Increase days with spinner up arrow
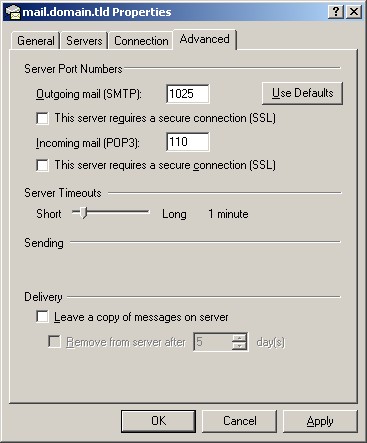Viewport: 367px width, 443px height. click(239, 338)
